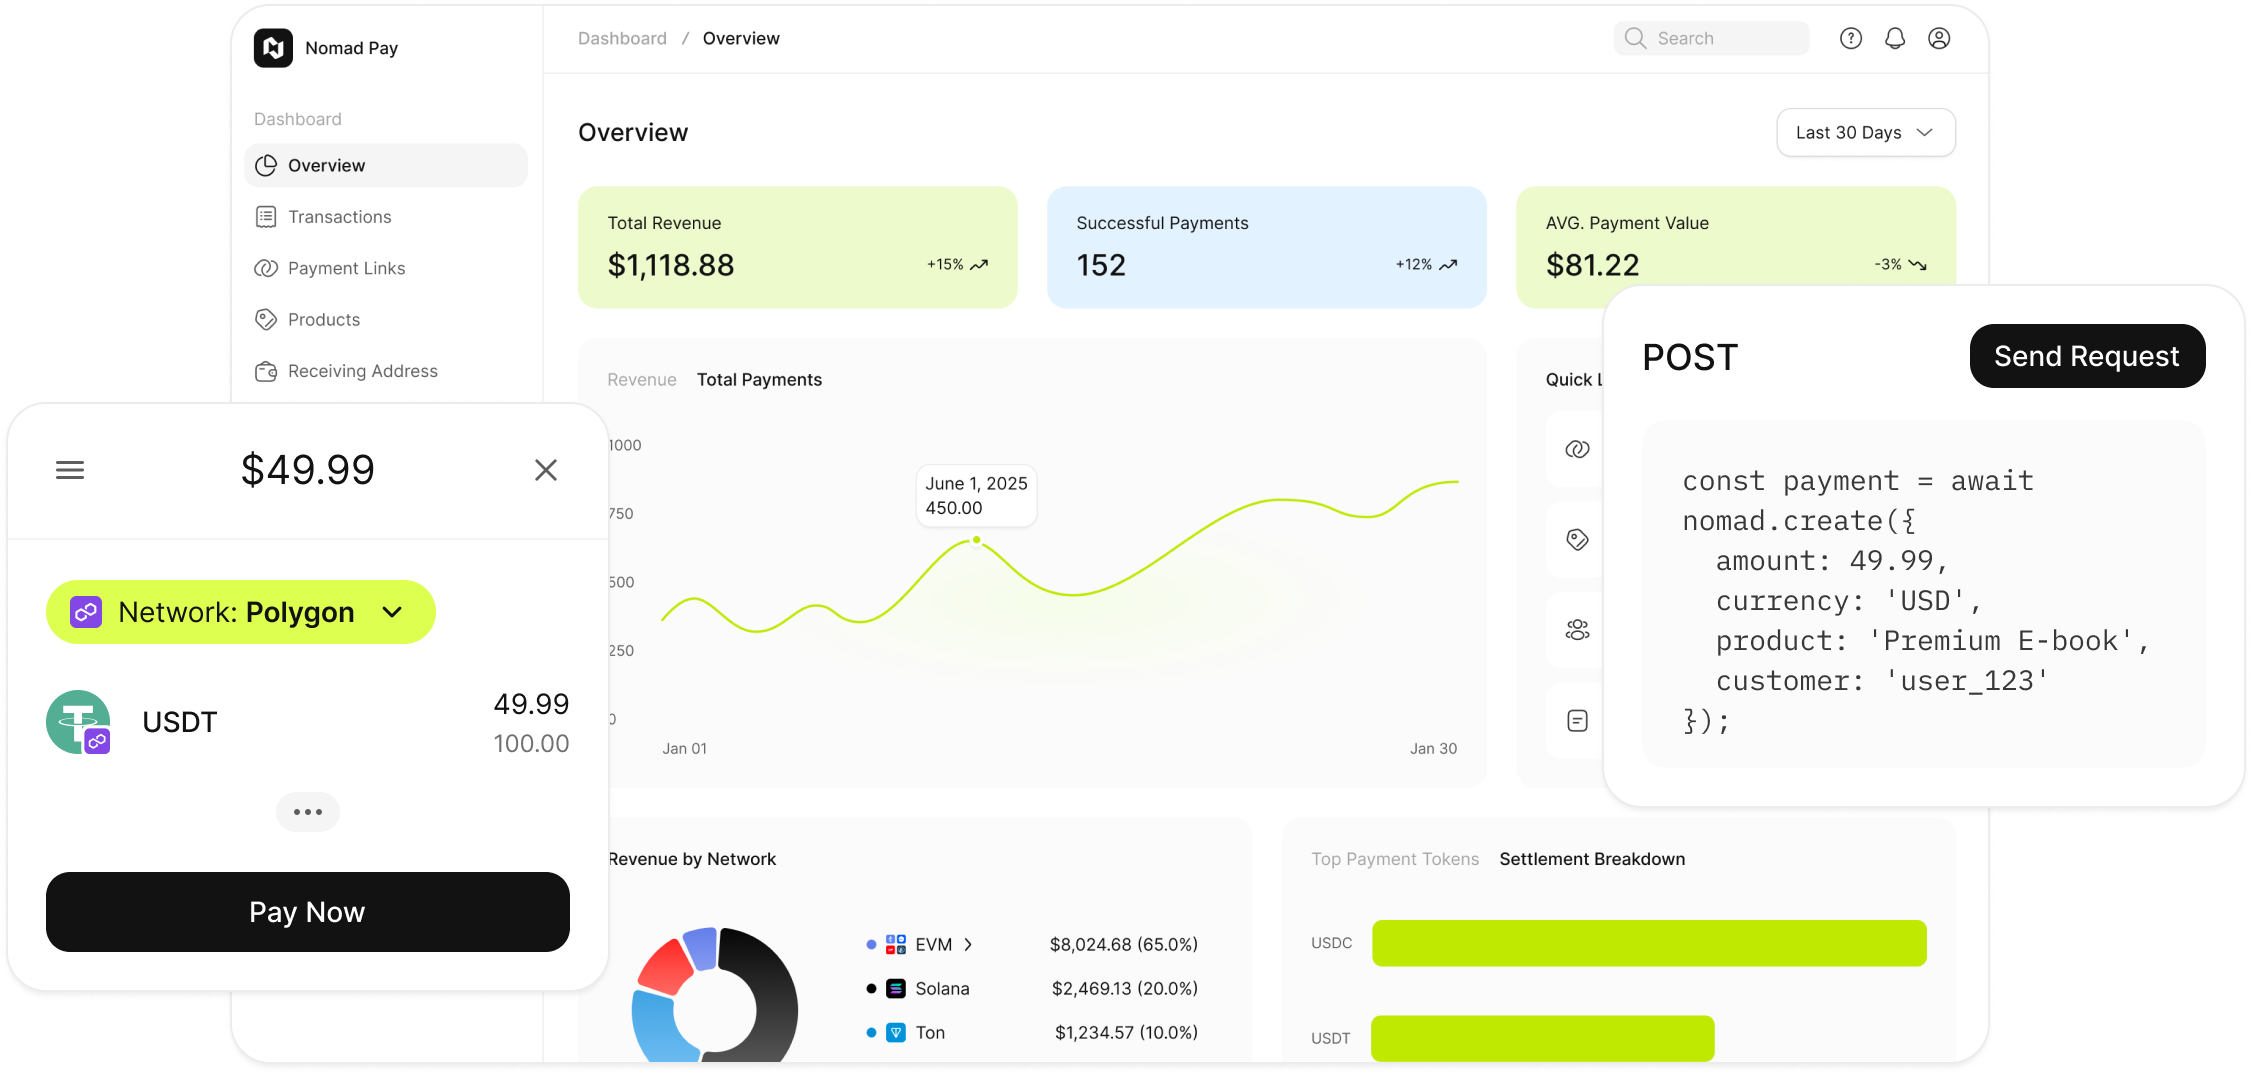Select the Transactions icon in the sidebar
Viewport: 2252px width, 1076px height.
(265, 216)
